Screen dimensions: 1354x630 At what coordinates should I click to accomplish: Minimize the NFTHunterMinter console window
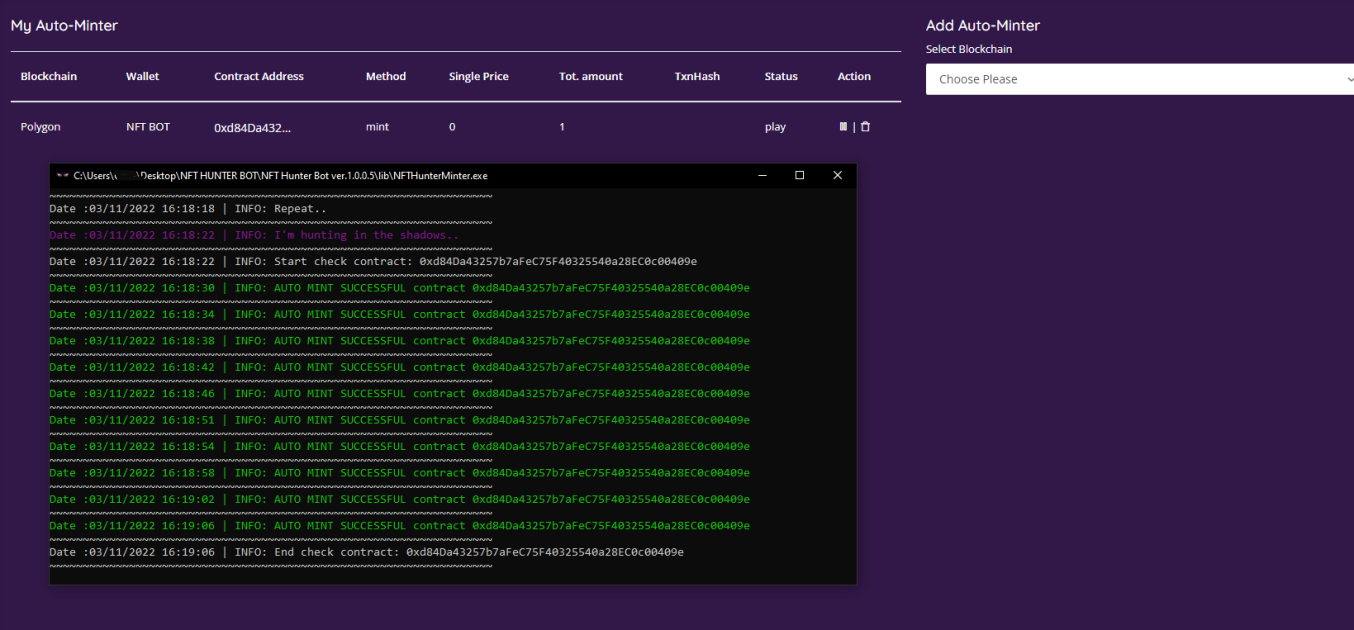point(763,175)
